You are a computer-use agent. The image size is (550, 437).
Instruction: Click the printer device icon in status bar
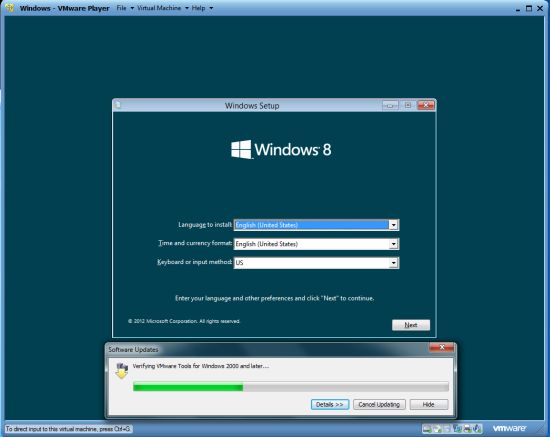(468, 429)
